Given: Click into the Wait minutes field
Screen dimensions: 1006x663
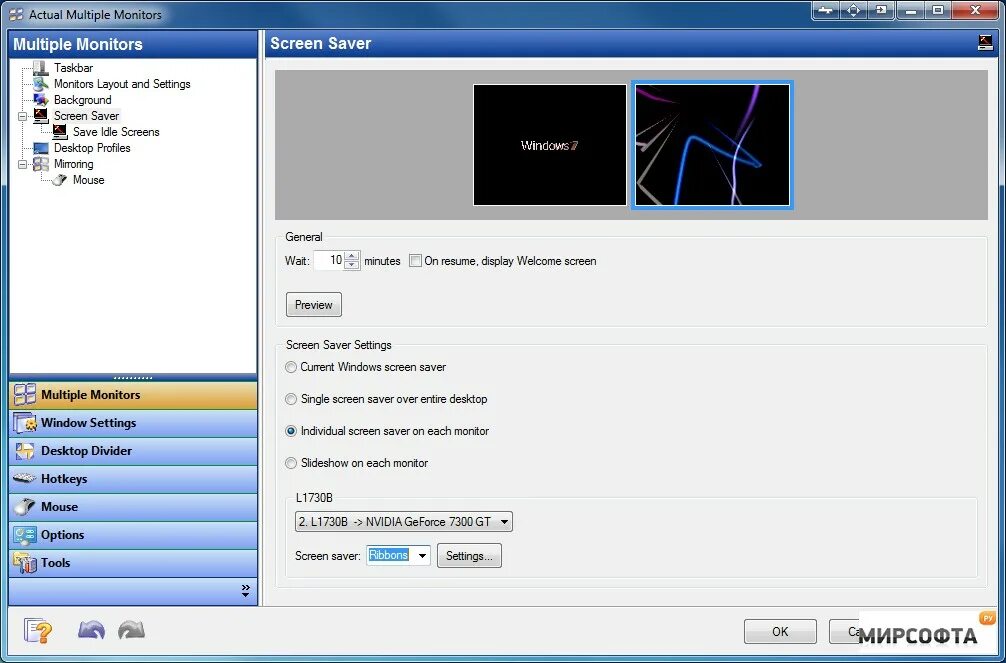Looking at the screenshot, I should (329, 261).
